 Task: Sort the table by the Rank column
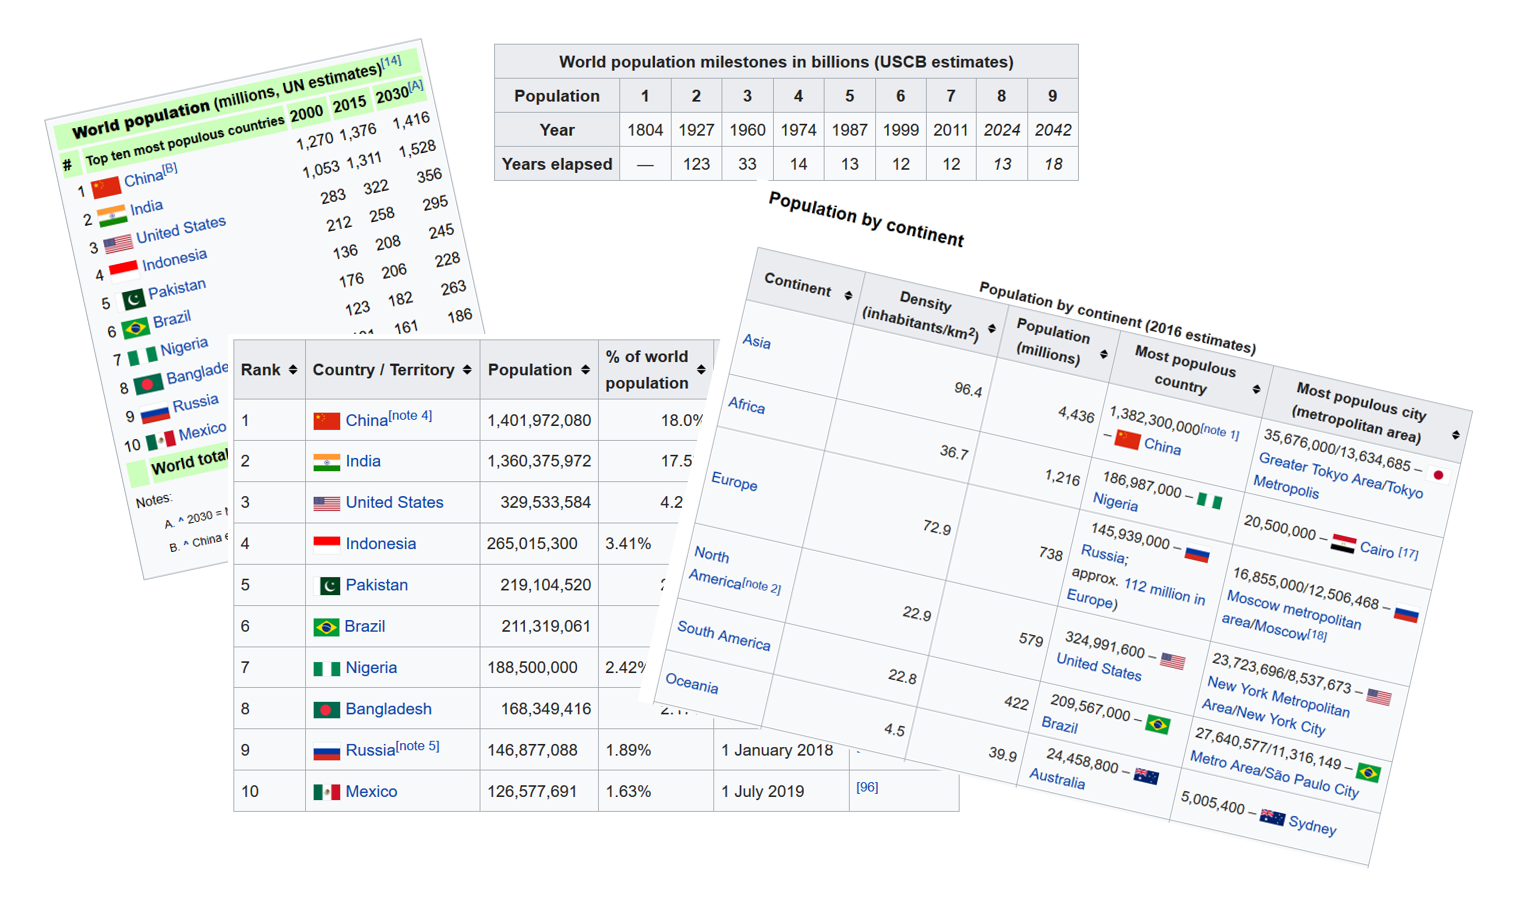pos(293,370)
